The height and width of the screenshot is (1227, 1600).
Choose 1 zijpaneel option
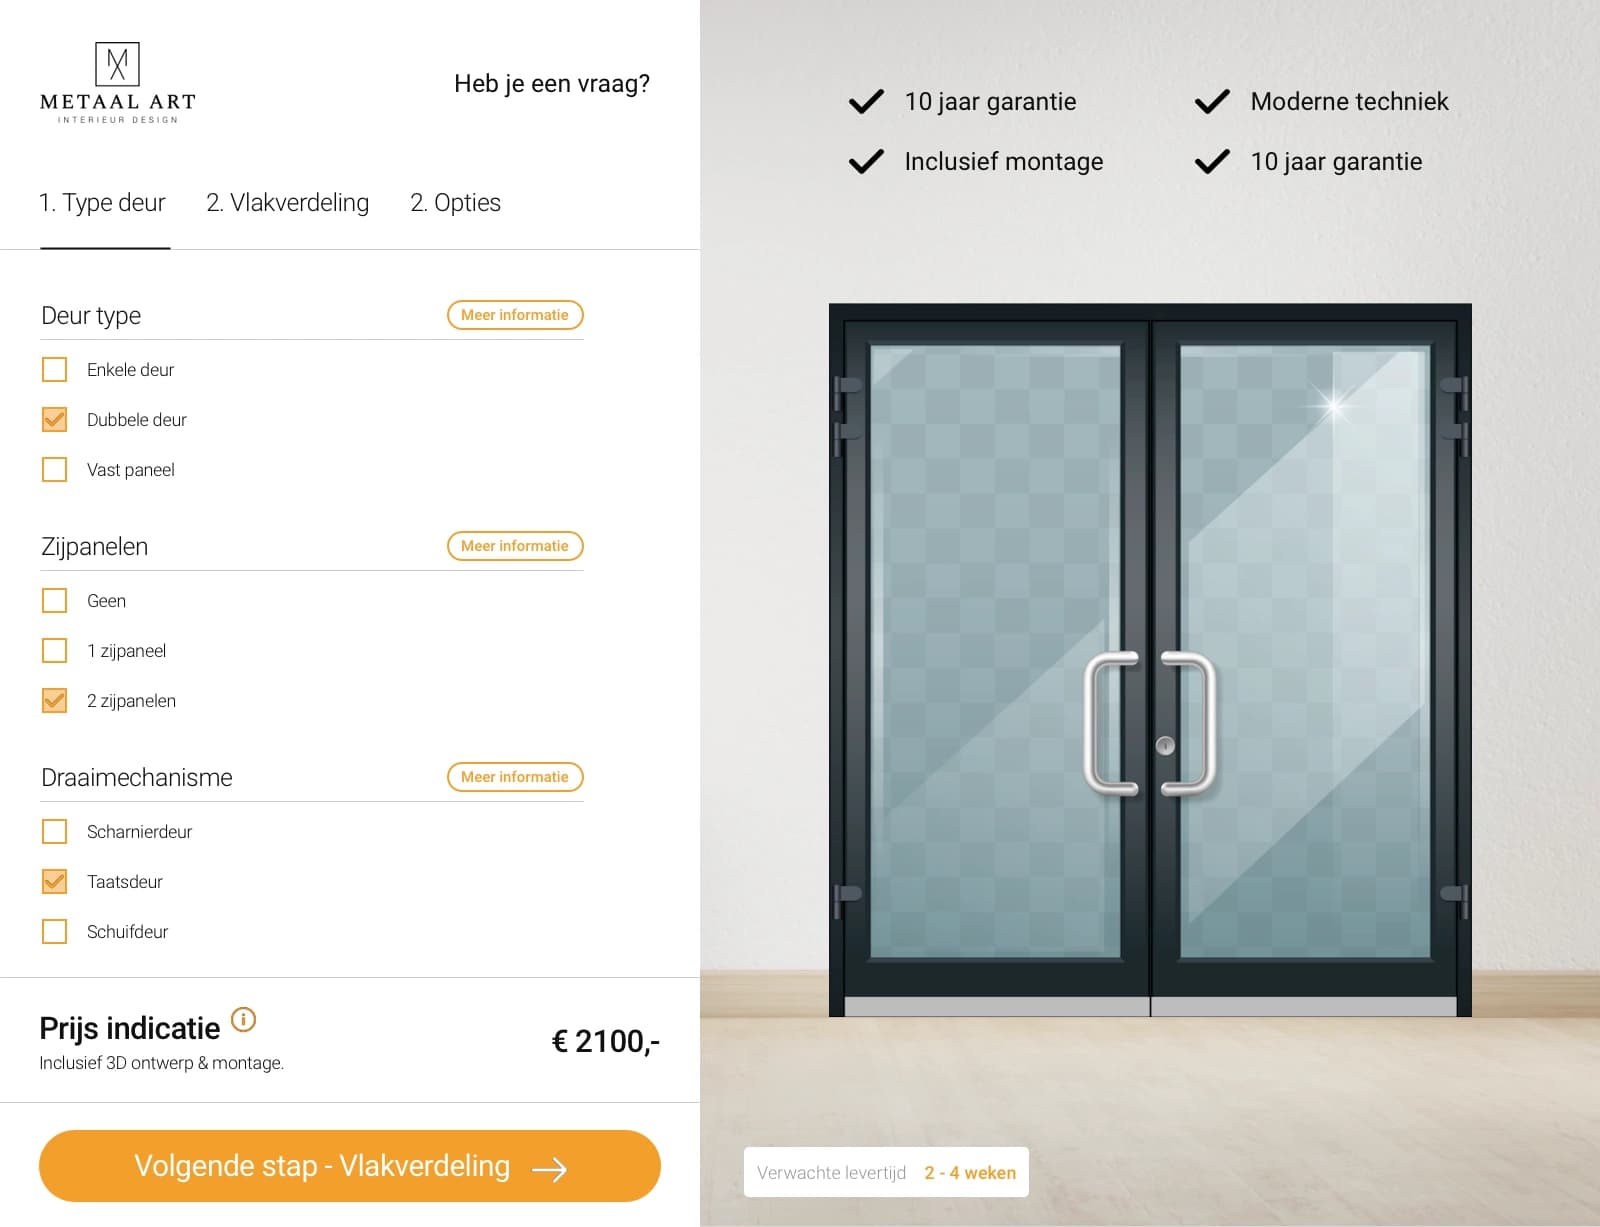(x=54, y=650)
